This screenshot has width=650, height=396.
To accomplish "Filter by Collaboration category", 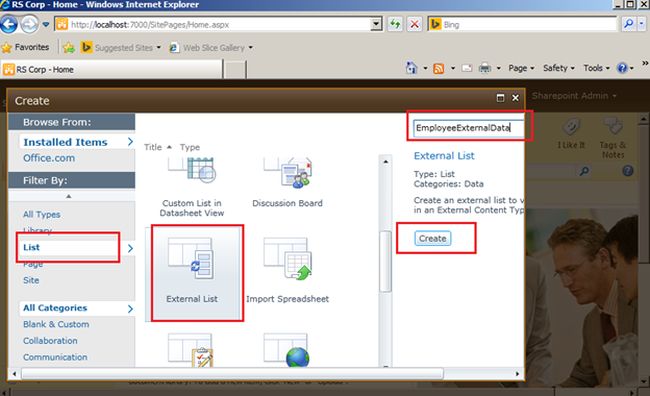I will pyautogui.click(x=50, y=340).
